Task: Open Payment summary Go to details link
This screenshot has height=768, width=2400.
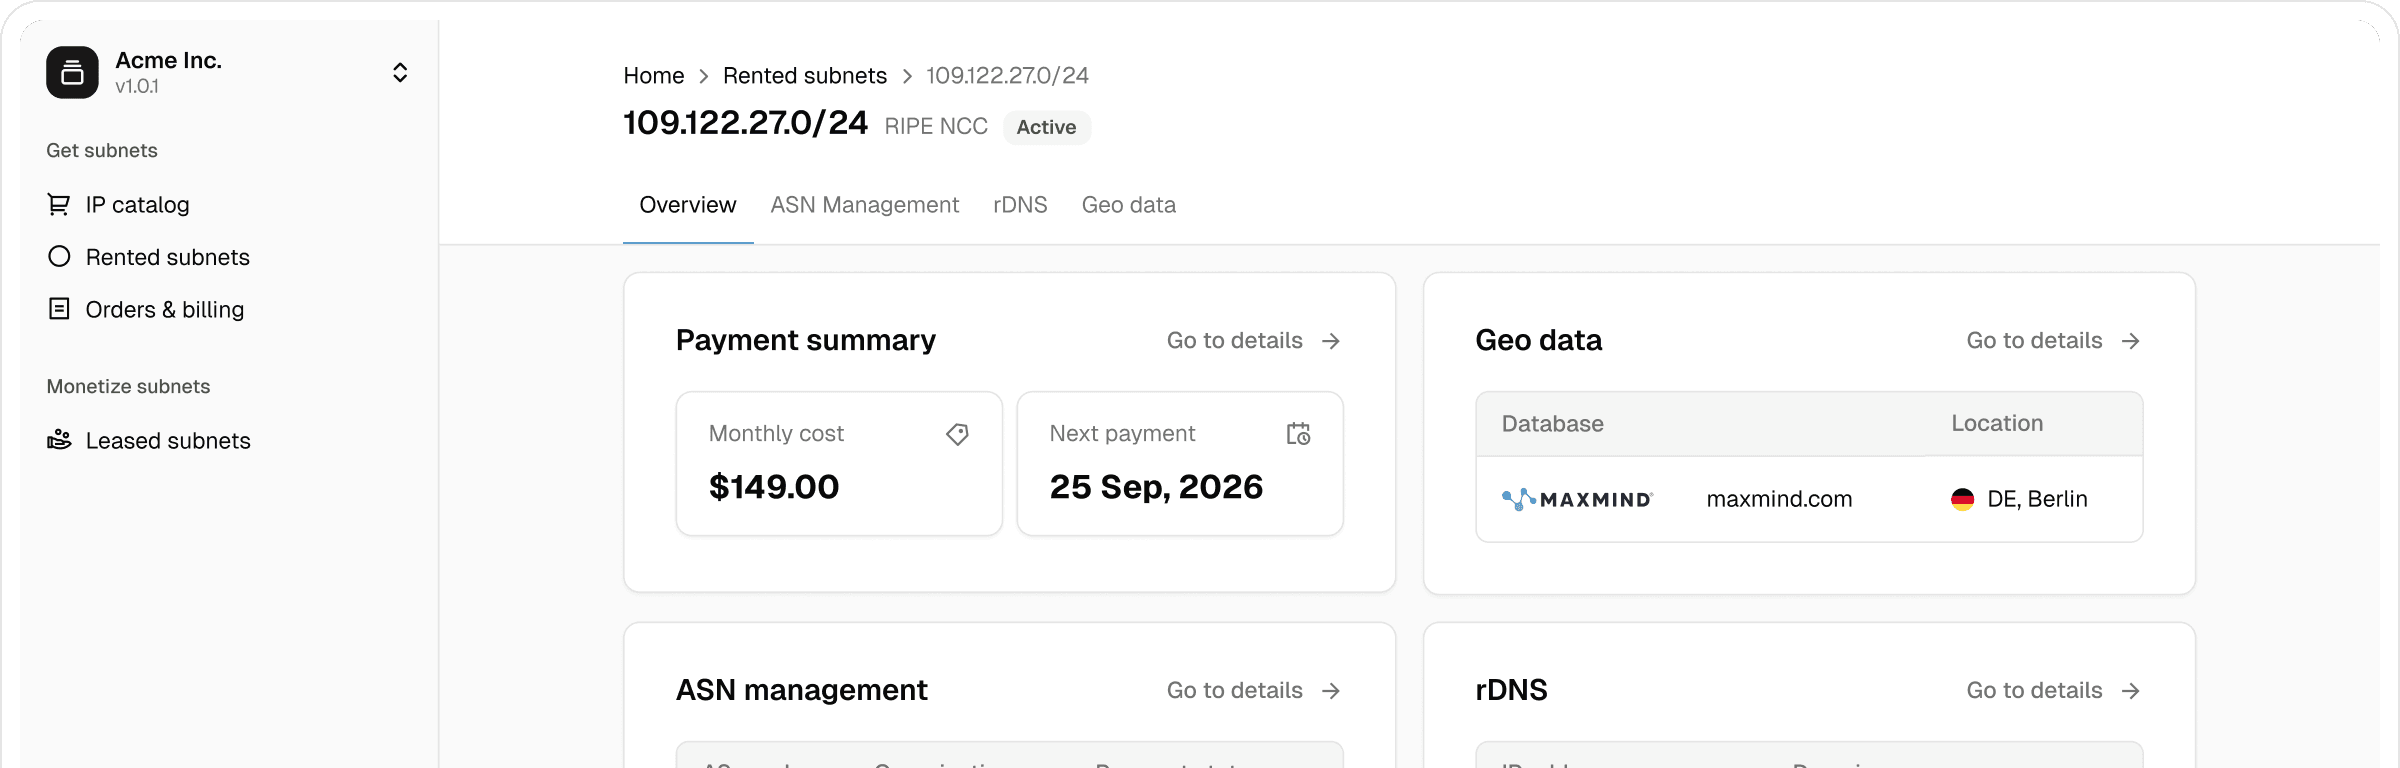Action: coord(1252,341)
